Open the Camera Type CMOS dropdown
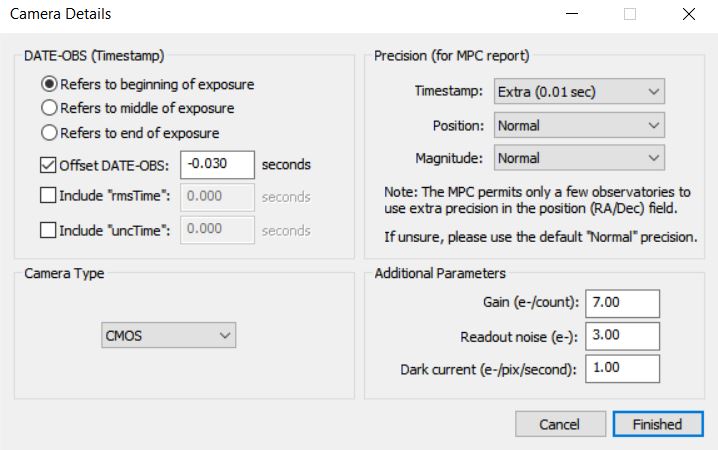The width and height of the screenshot is (718, 450). pyautogui.click(x=169, y=336)
